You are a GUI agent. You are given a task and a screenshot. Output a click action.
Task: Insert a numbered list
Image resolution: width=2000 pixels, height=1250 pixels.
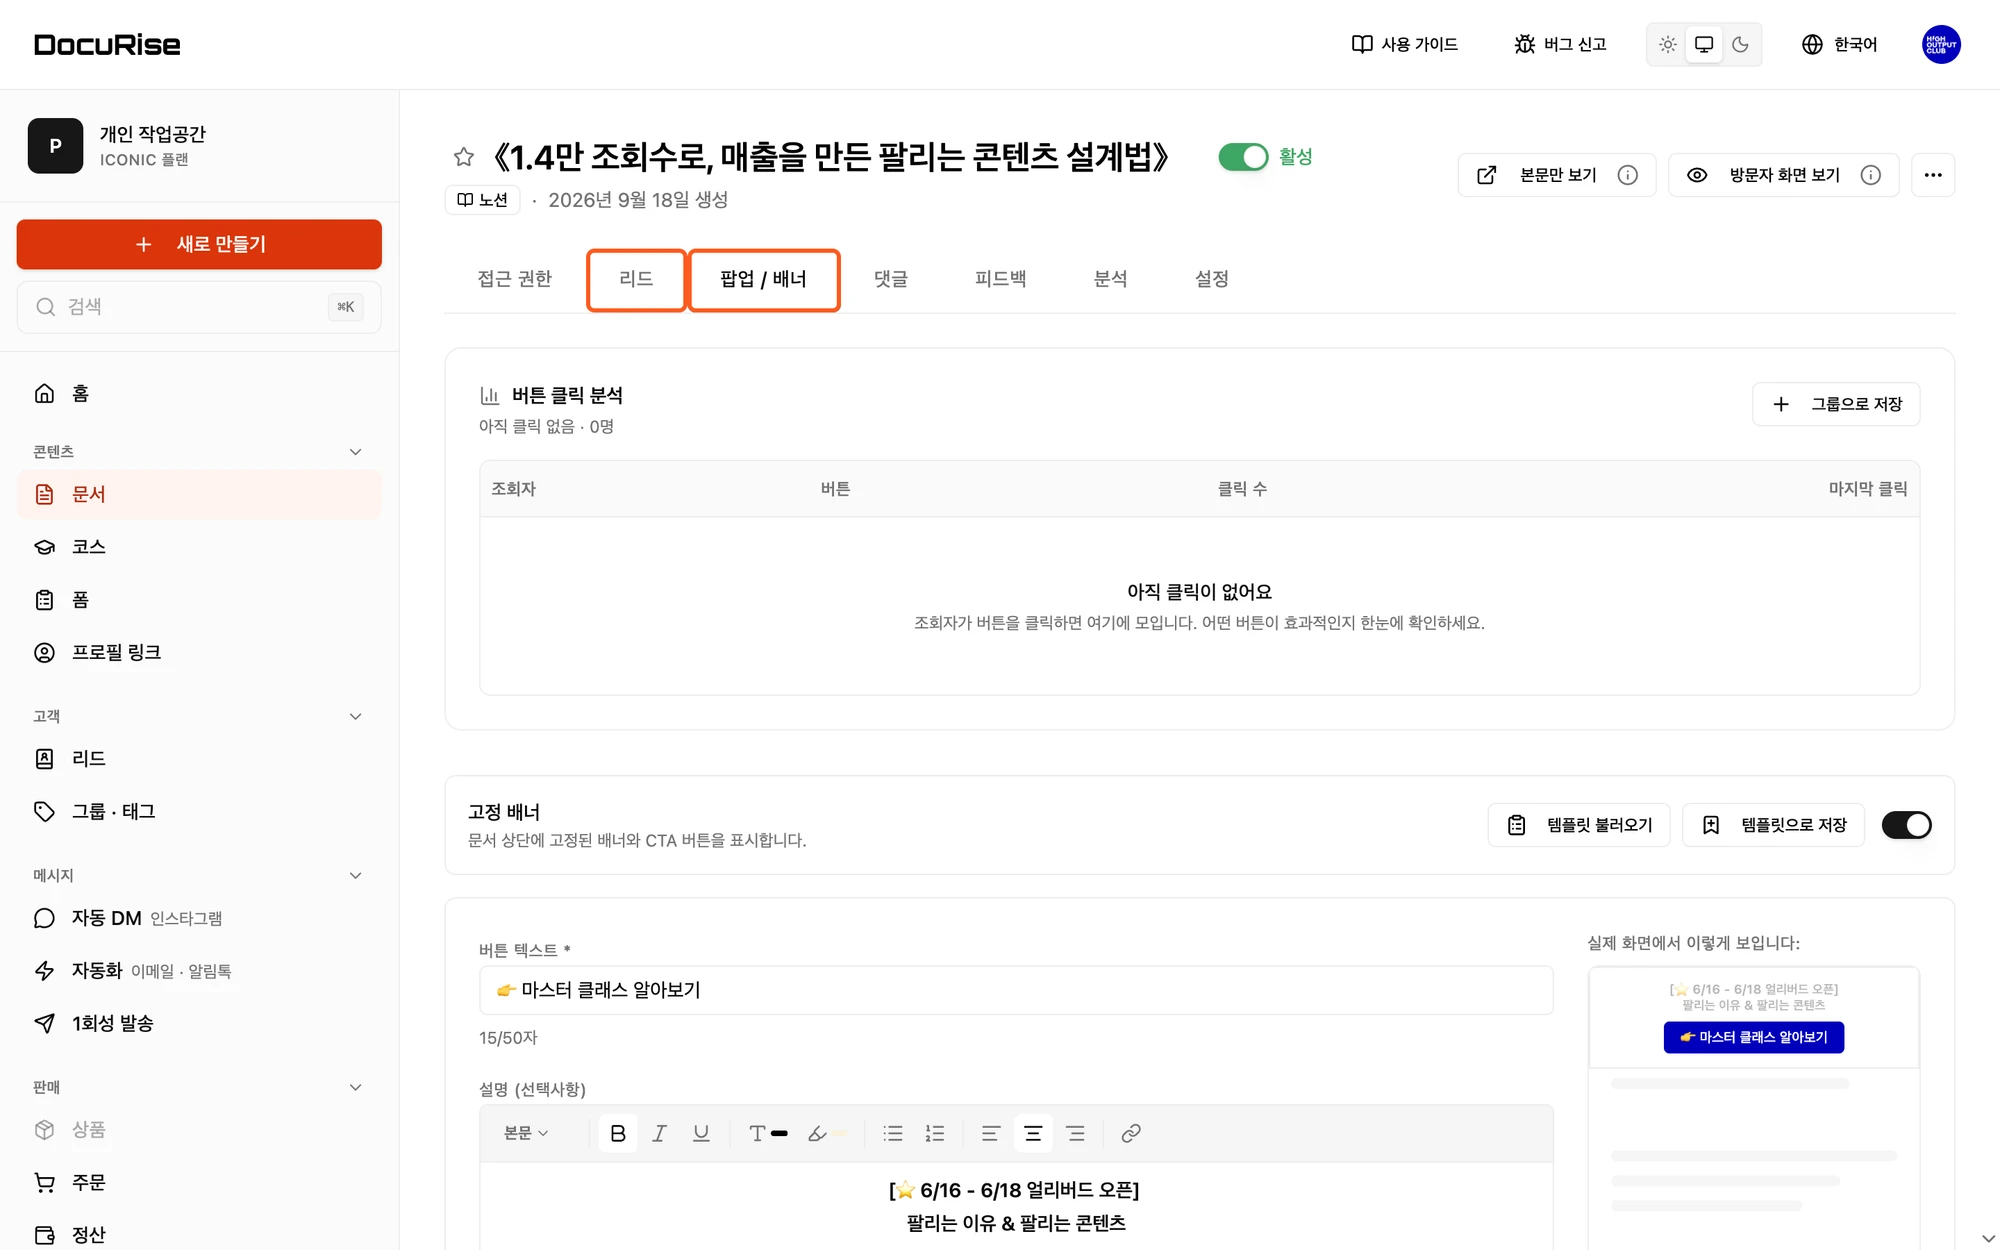coord(935,1133)
